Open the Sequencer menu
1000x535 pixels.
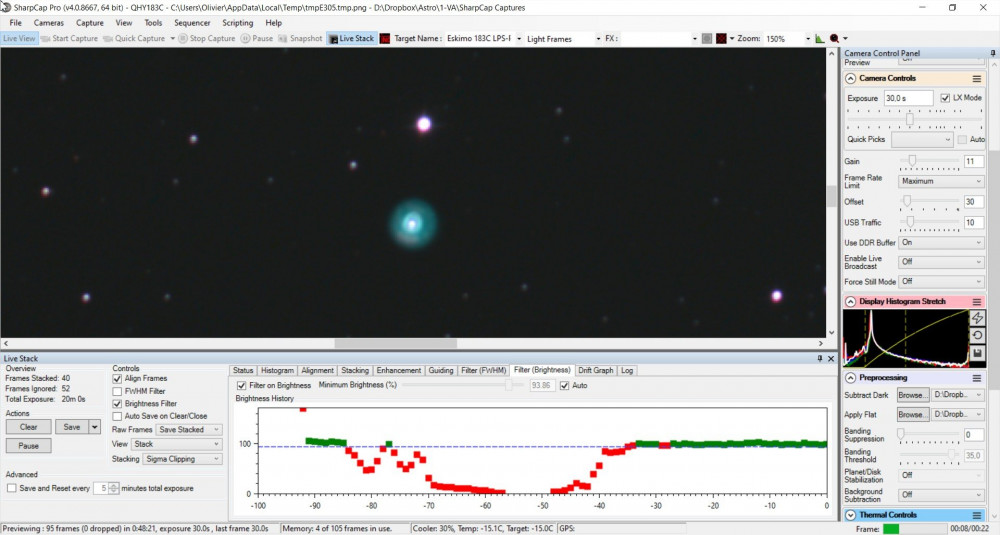[x=192, y=23]
